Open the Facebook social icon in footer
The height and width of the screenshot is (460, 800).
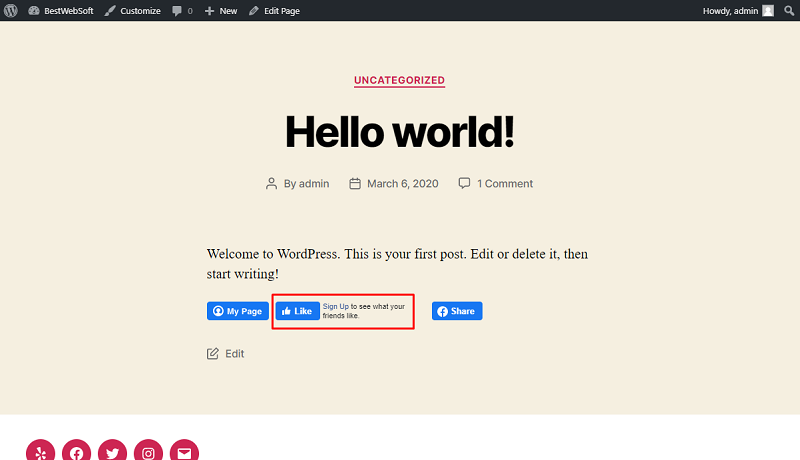click(77, 451)
